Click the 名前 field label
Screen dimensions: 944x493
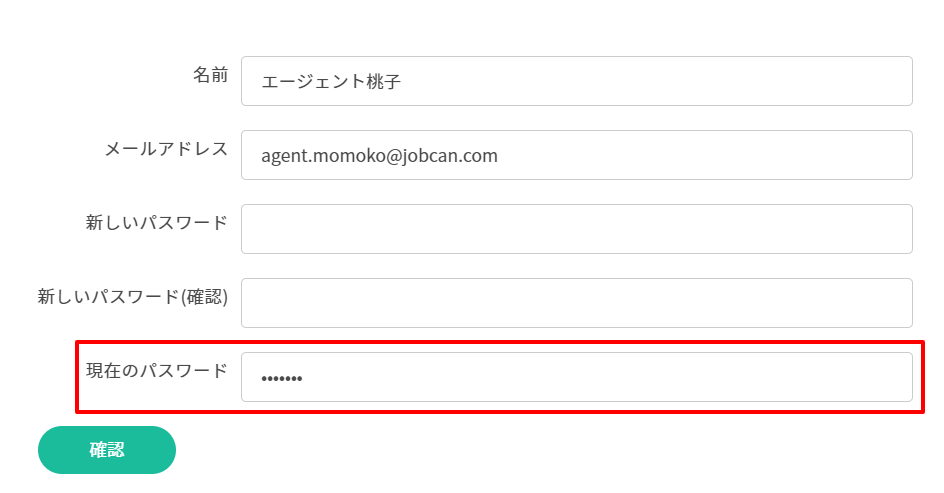coord(210,75)
